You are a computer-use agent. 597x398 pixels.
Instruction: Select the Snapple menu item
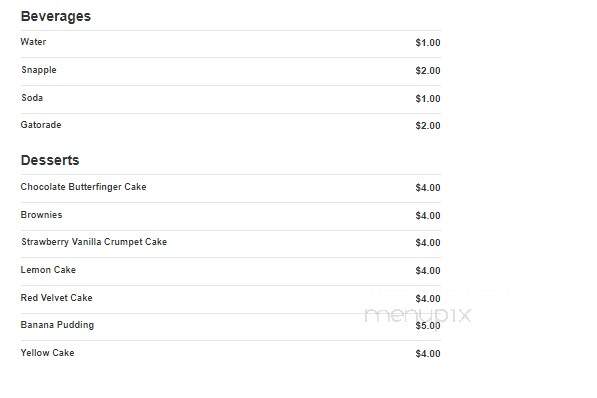pos(39,70)
